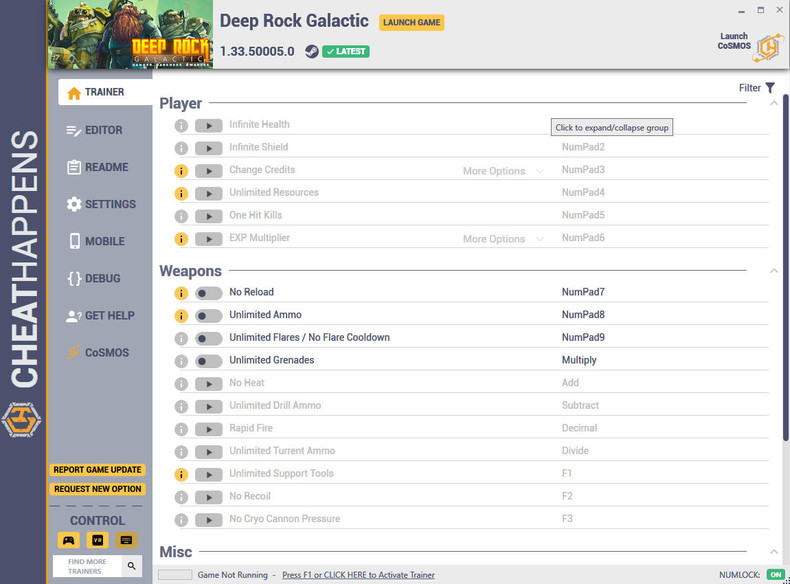Click Request New Option button
Screen dimensions: 790x584
(97, 489)
